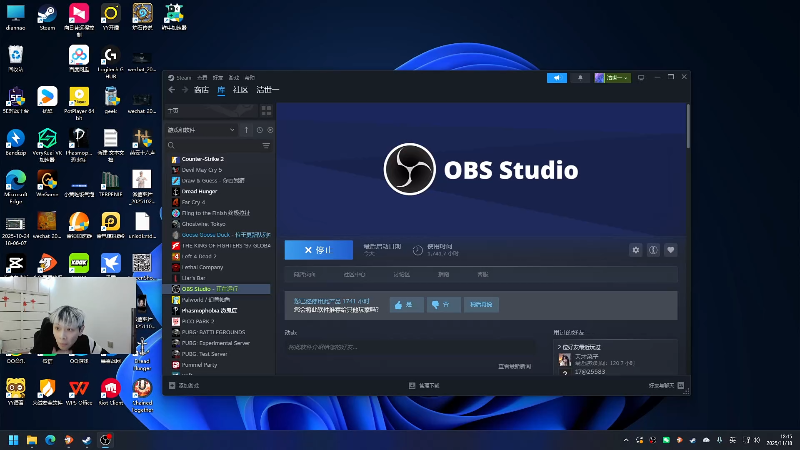The height and width of the screenshot is (450, 800).
Task: Open Manage Downloads at bottom center
Action: [424, 386]
